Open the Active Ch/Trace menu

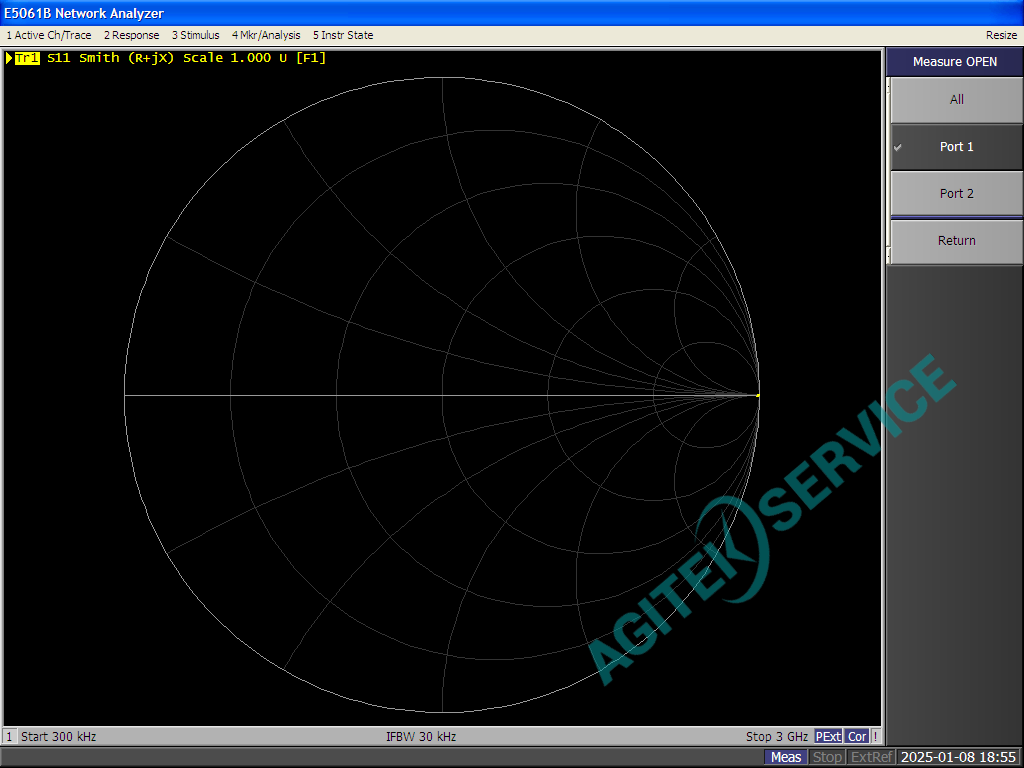click(49, 35)
